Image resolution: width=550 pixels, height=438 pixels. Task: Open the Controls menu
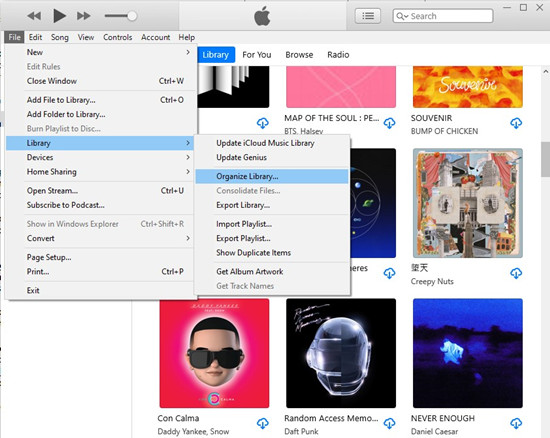[x=118, y=37]
